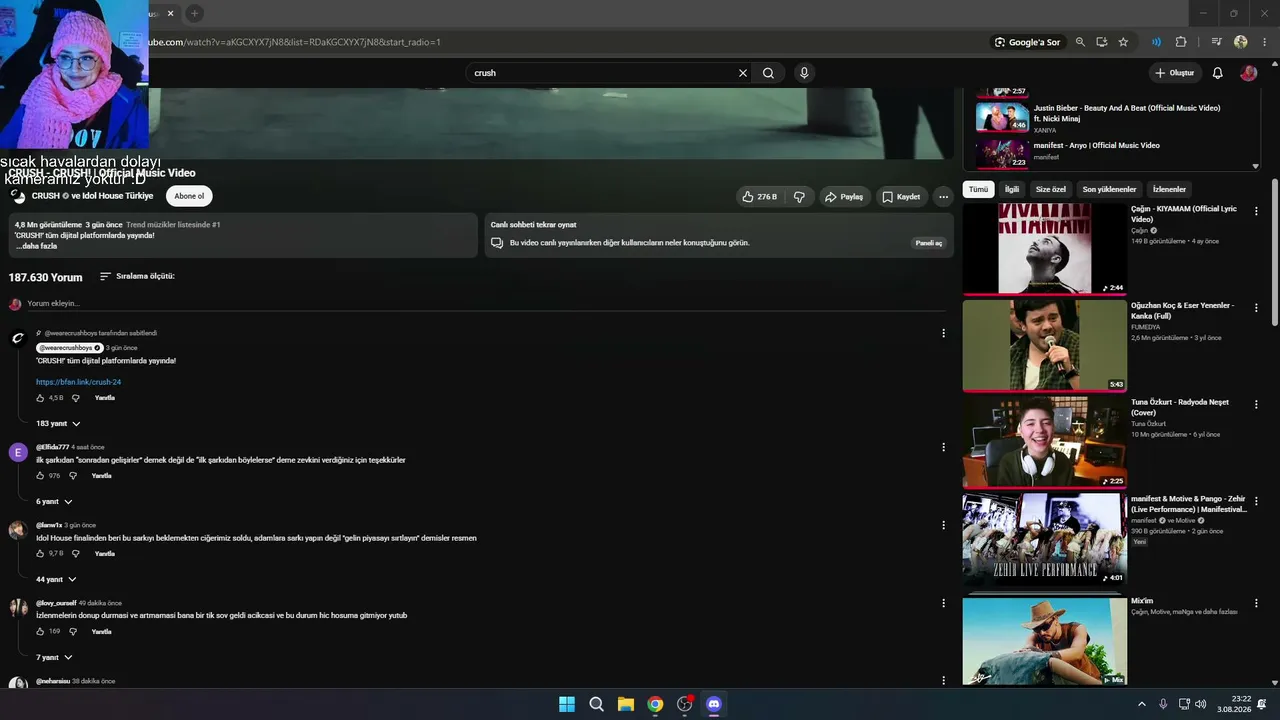Viewport: 1280px width, 720px height.
Task: Open the Chrome profile avatar
Action: [x=1241, y=42]
